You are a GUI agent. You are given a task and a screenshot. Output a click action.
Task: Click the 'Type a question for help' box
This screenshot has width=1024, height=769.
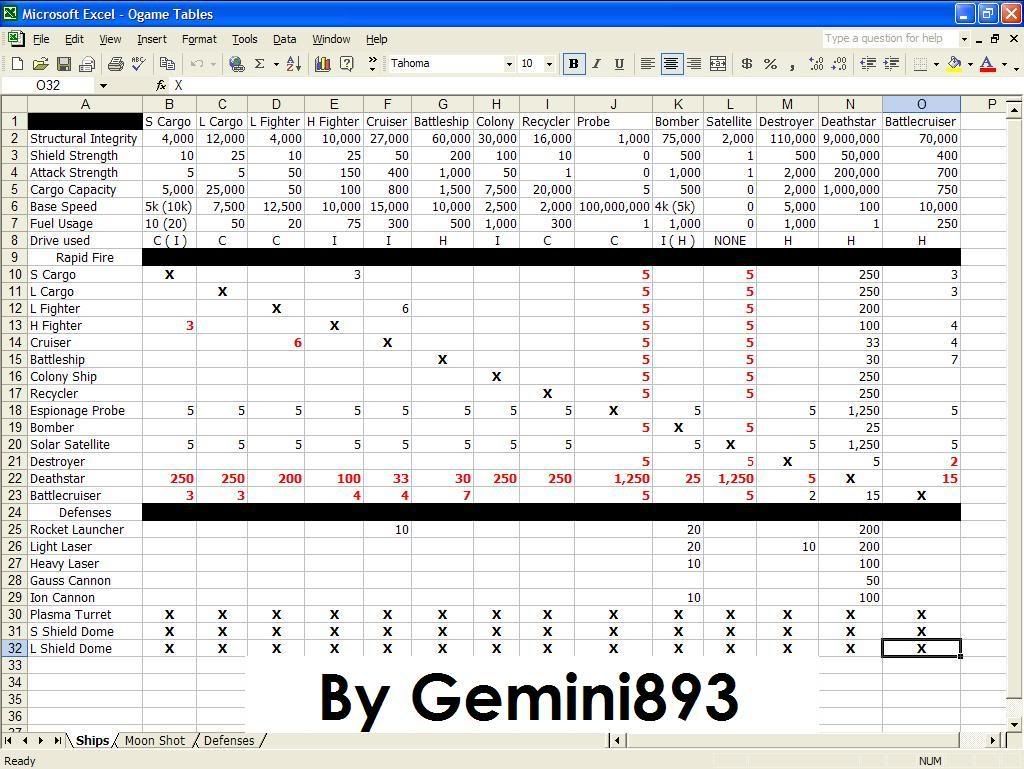(888, 39)
